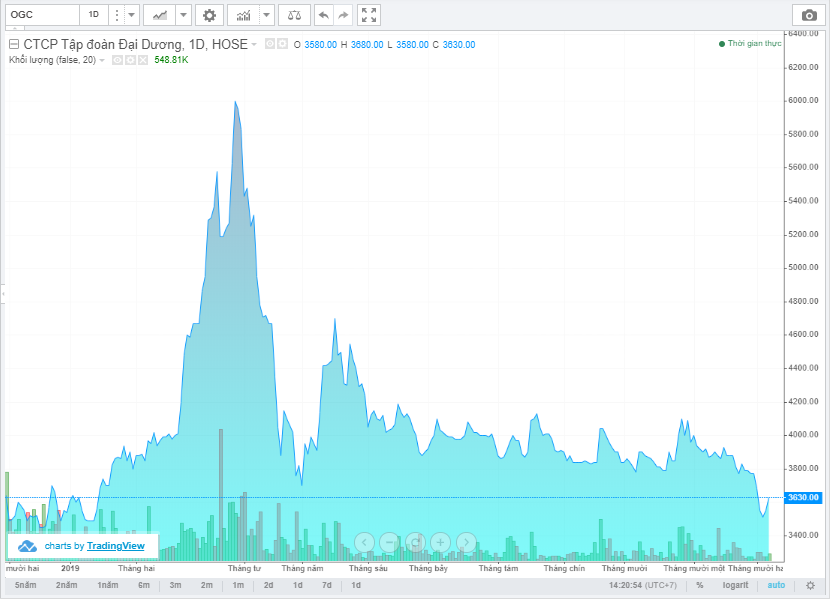Image resolution: width=830 pixels, height=603 pixels.
Task: Select the 2năm time range
Action: point(67,585)
